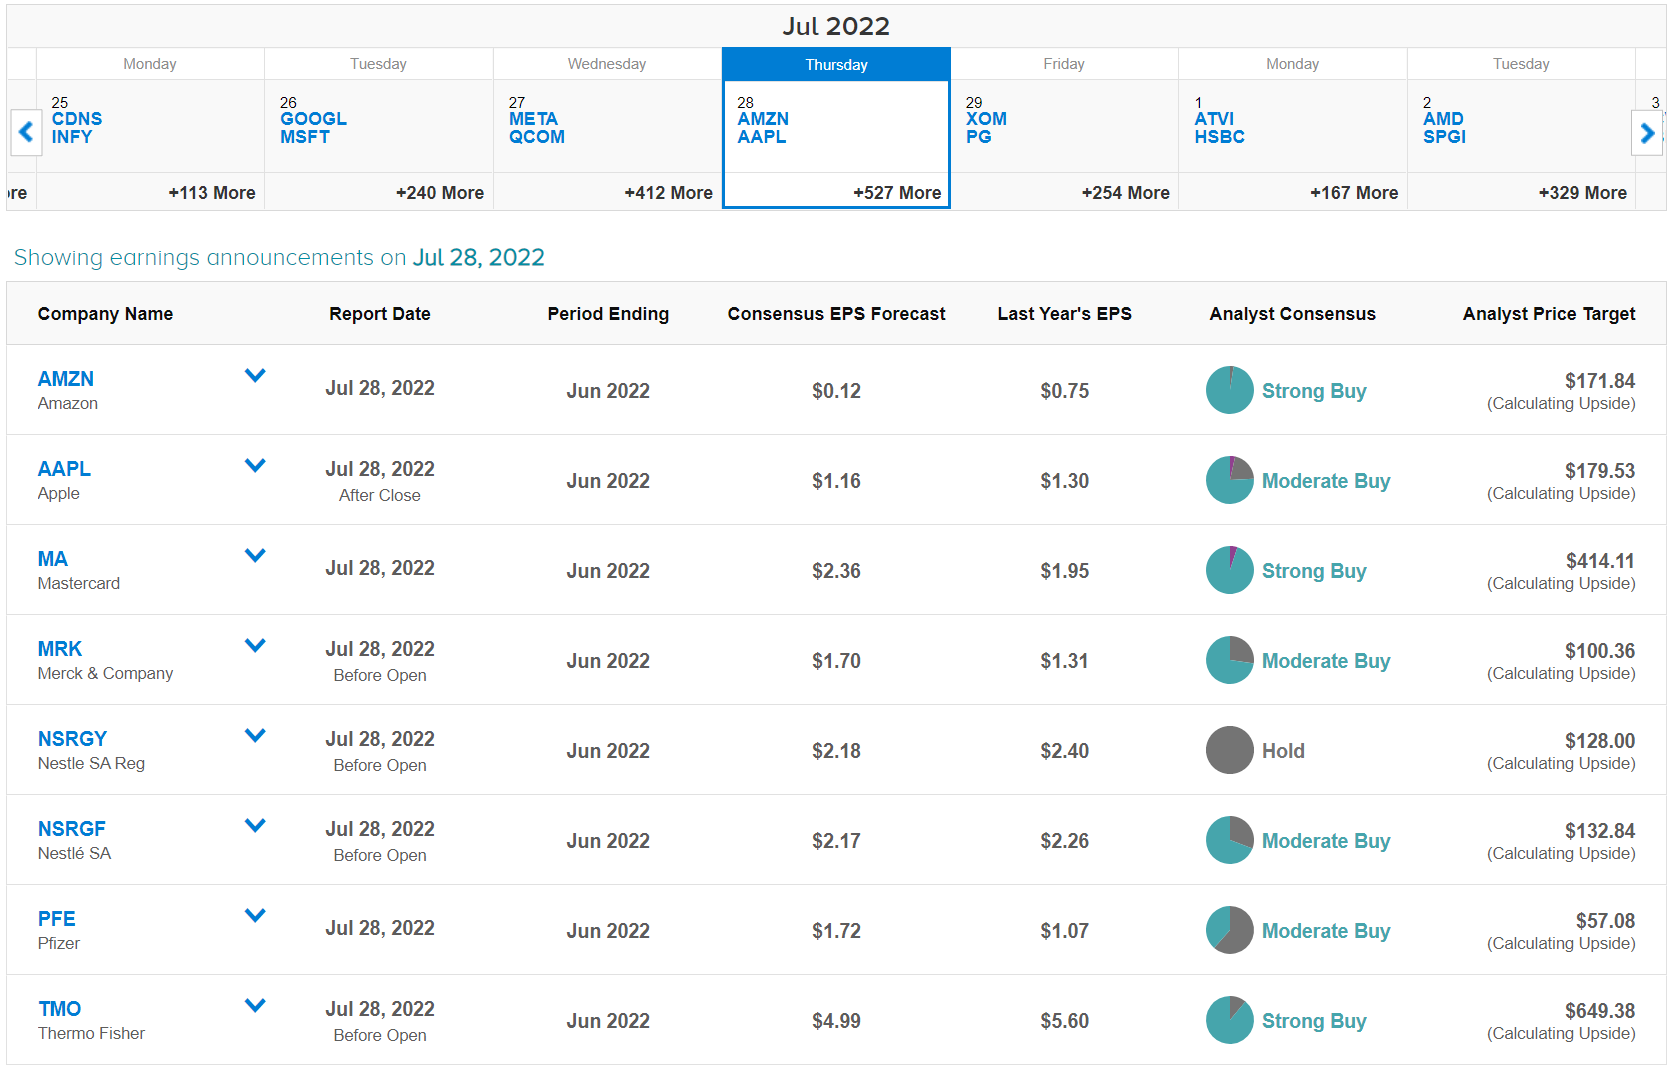
Task: Select Tuesday 2 calendar day
Action: coord(1521,128)
